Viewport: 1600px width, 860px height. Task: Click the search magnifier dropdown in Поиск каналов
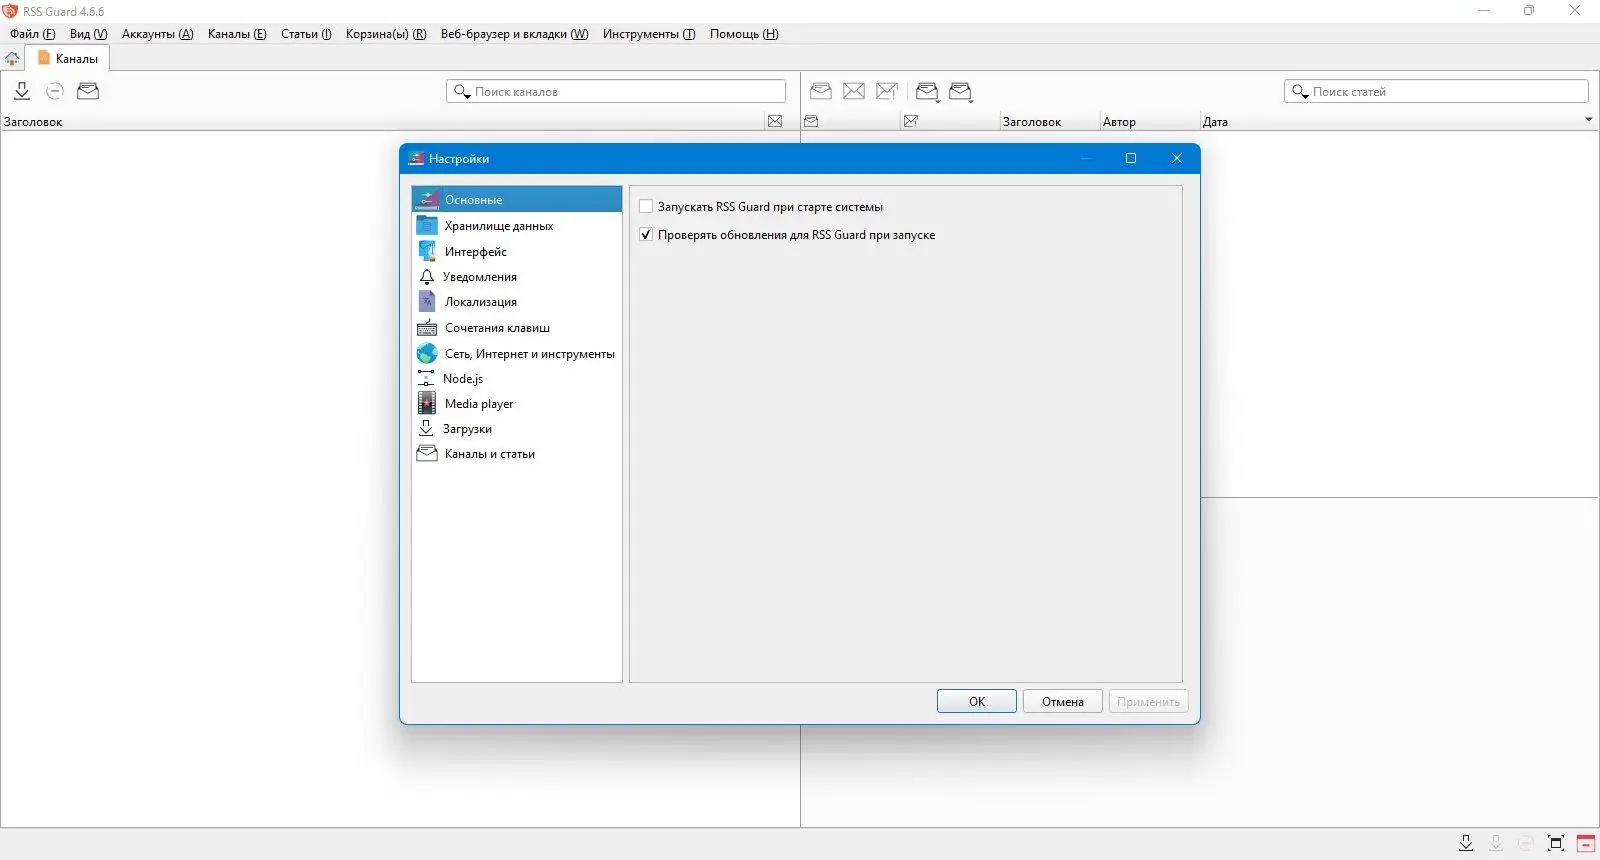tap(462, 92)
